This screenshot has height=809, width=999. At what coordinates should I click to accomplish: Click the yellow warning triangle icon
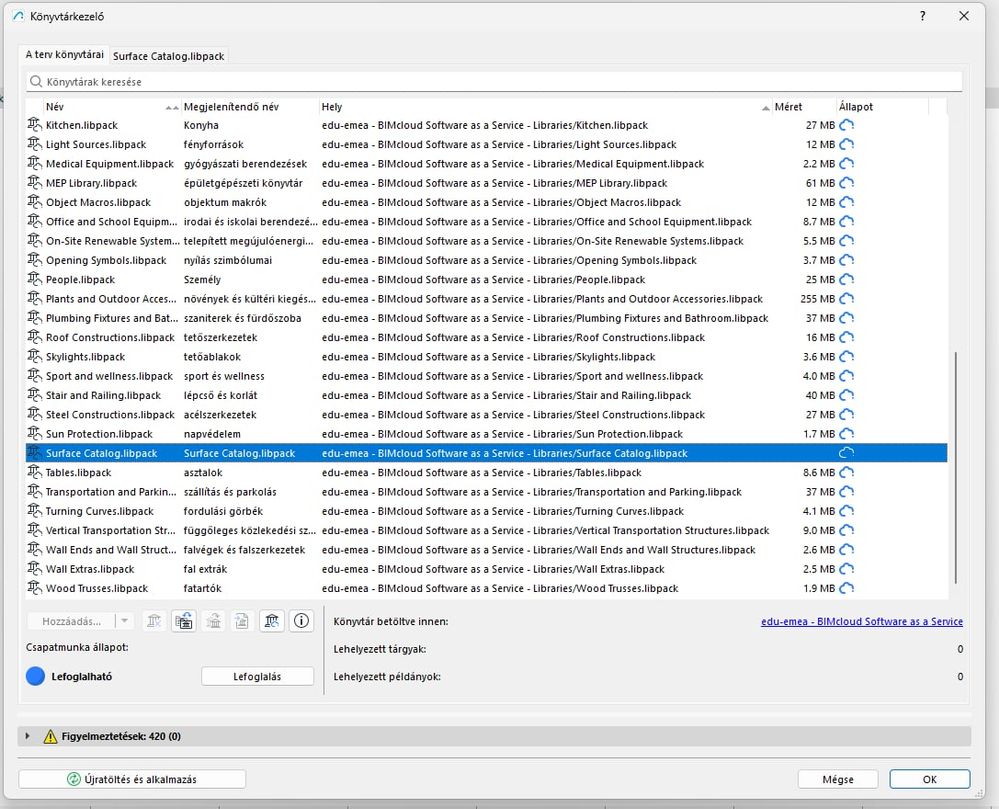50,736
